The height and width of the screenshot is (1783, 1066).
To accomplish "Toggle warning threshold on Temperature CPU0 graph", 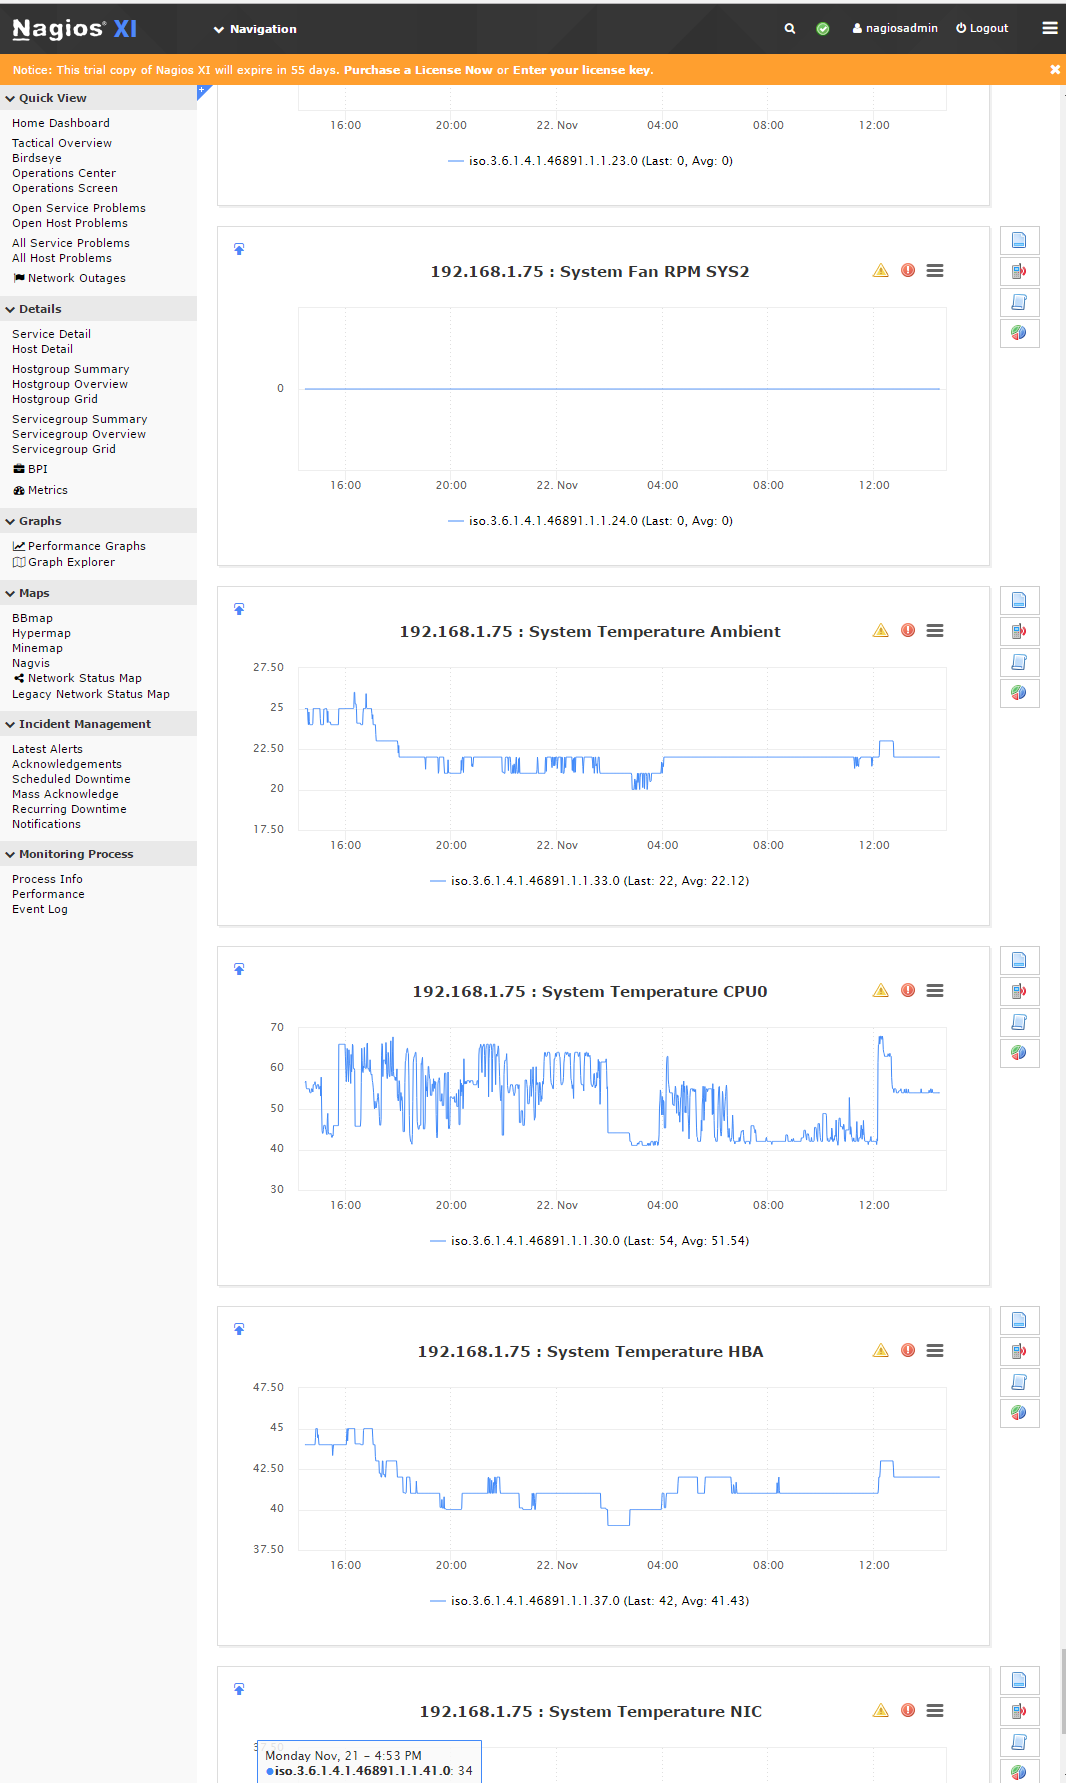I will [881, 991].
